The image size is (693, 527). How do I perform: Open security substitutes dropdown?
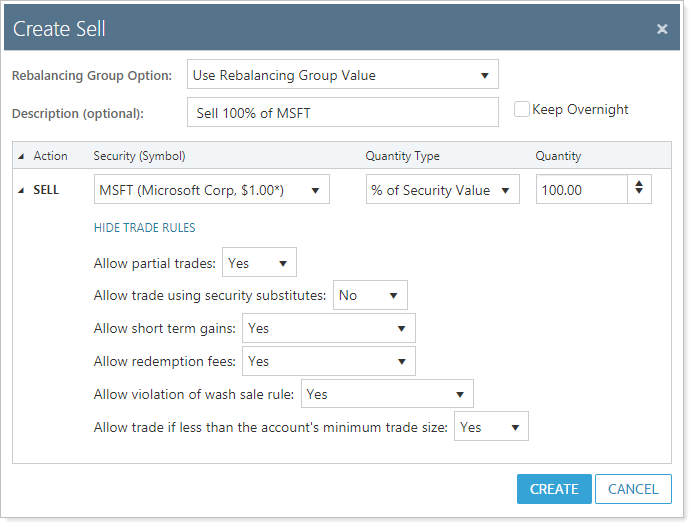[x=370, y=295]
